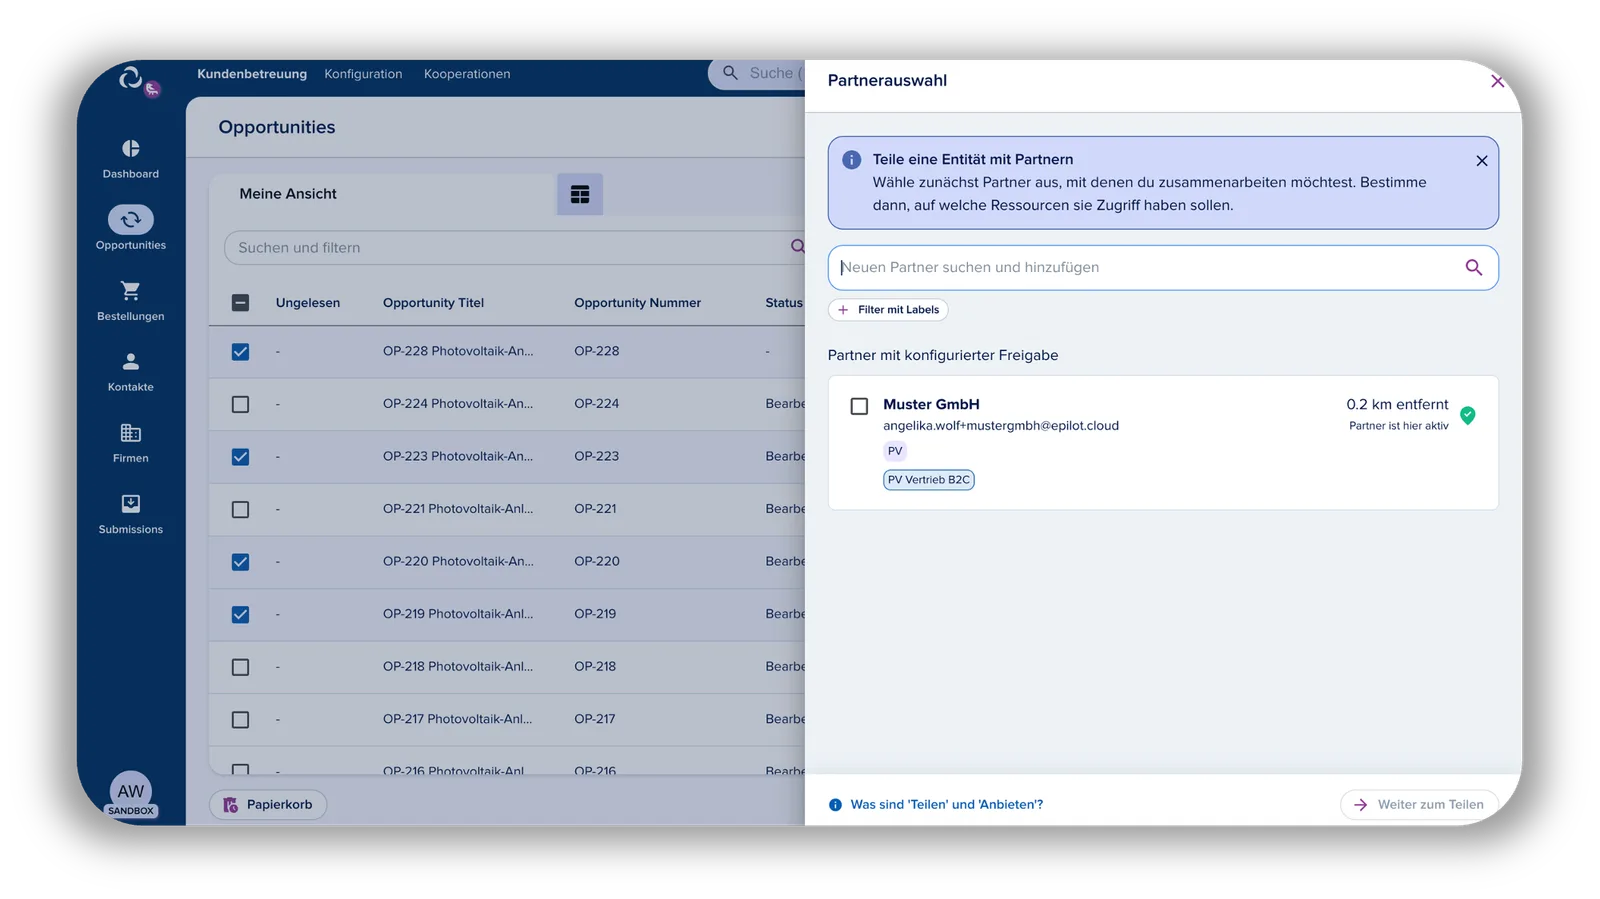Close the Partnerauswahl panel

coord(1497,81)
